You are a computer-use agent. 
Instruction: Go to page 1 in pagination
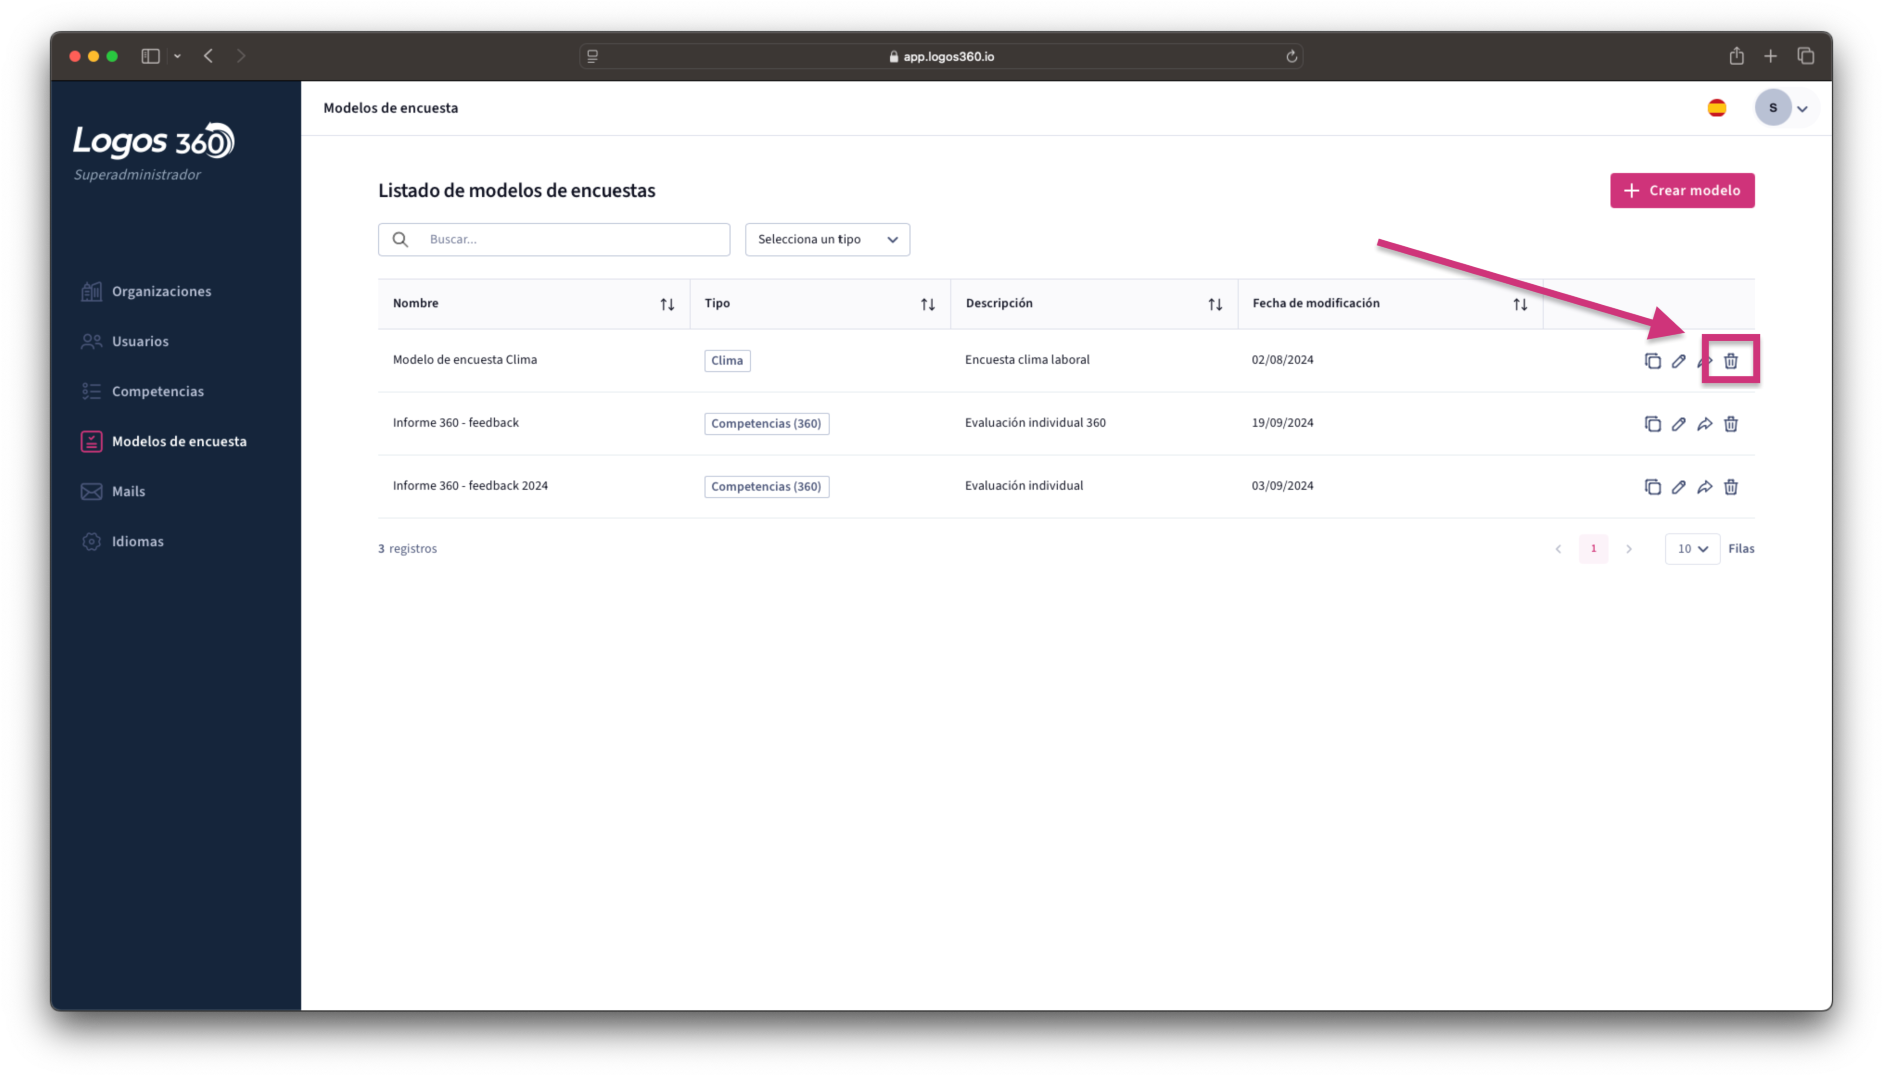click(x=1593, y=549)
